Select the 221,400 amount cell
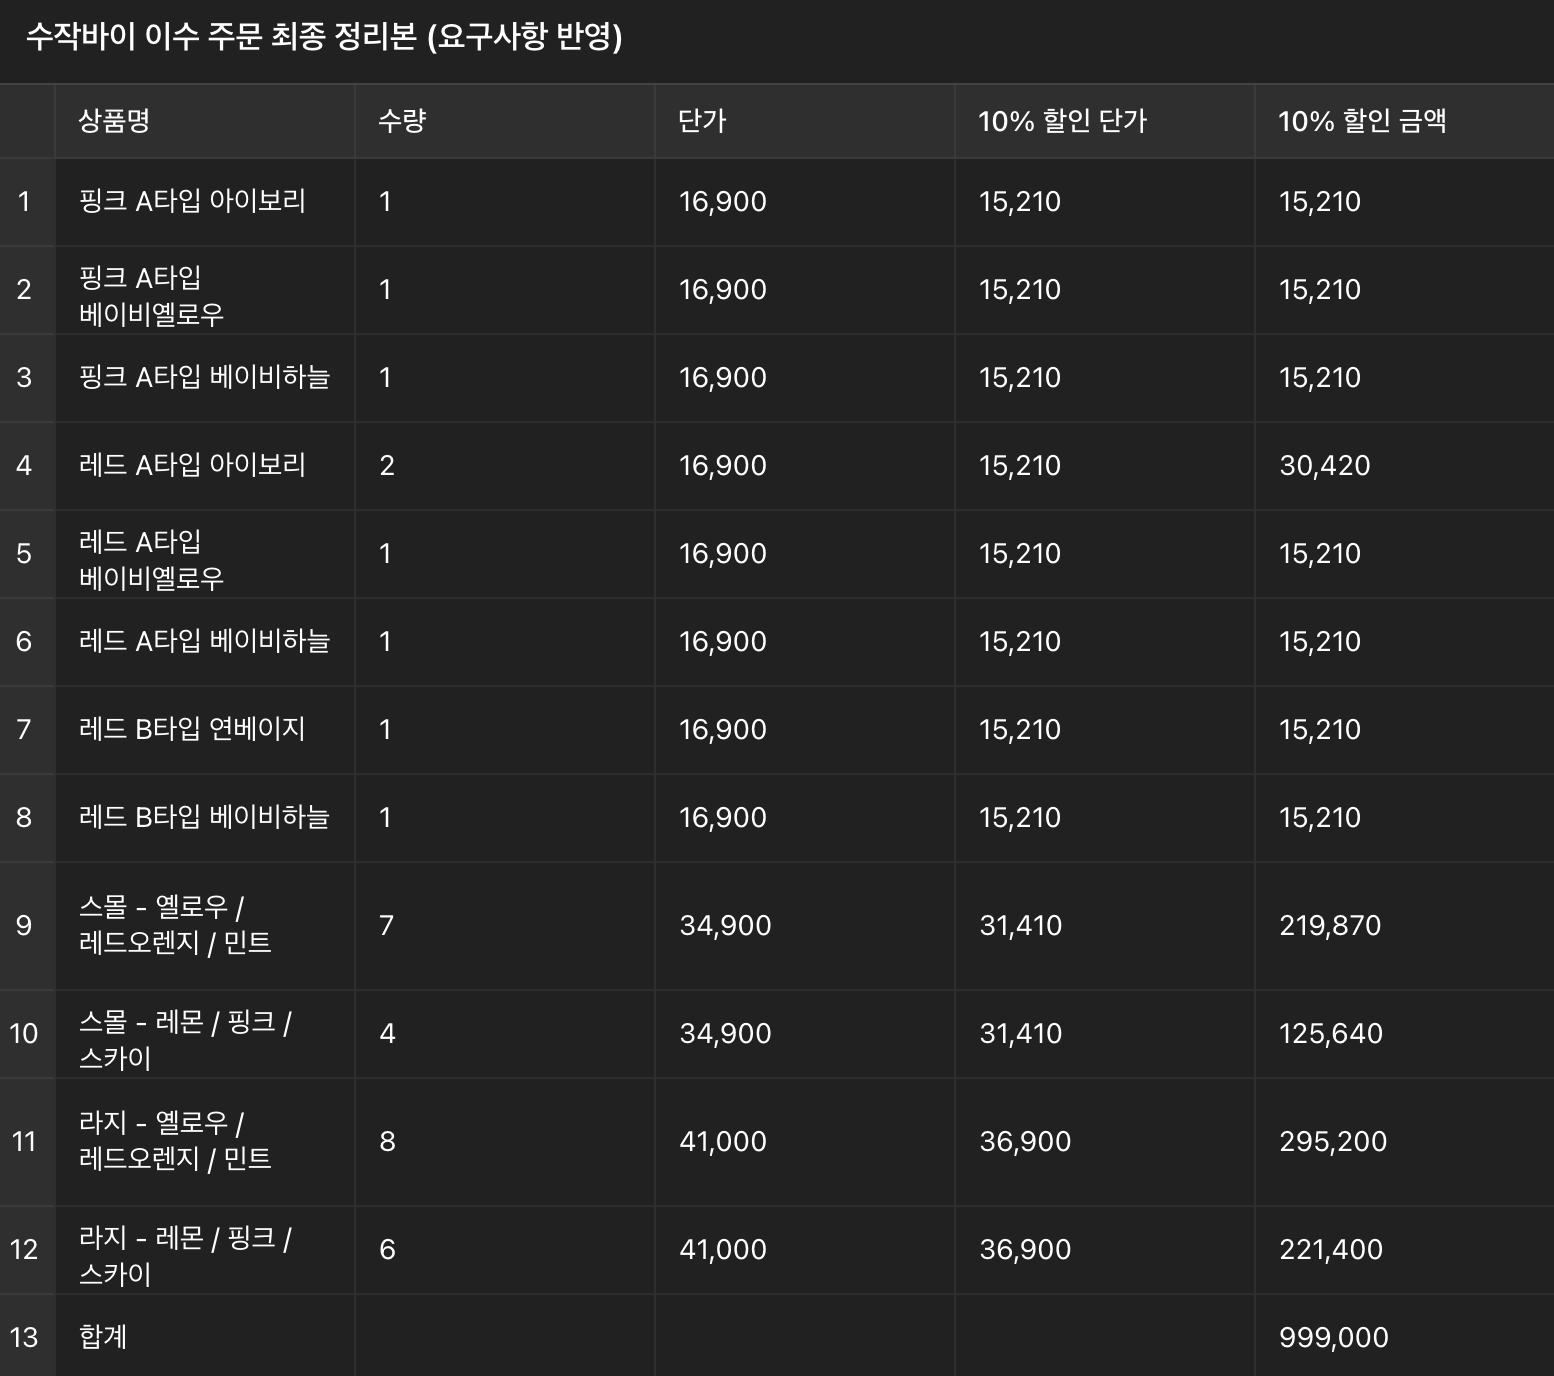 (1330, 1249)
